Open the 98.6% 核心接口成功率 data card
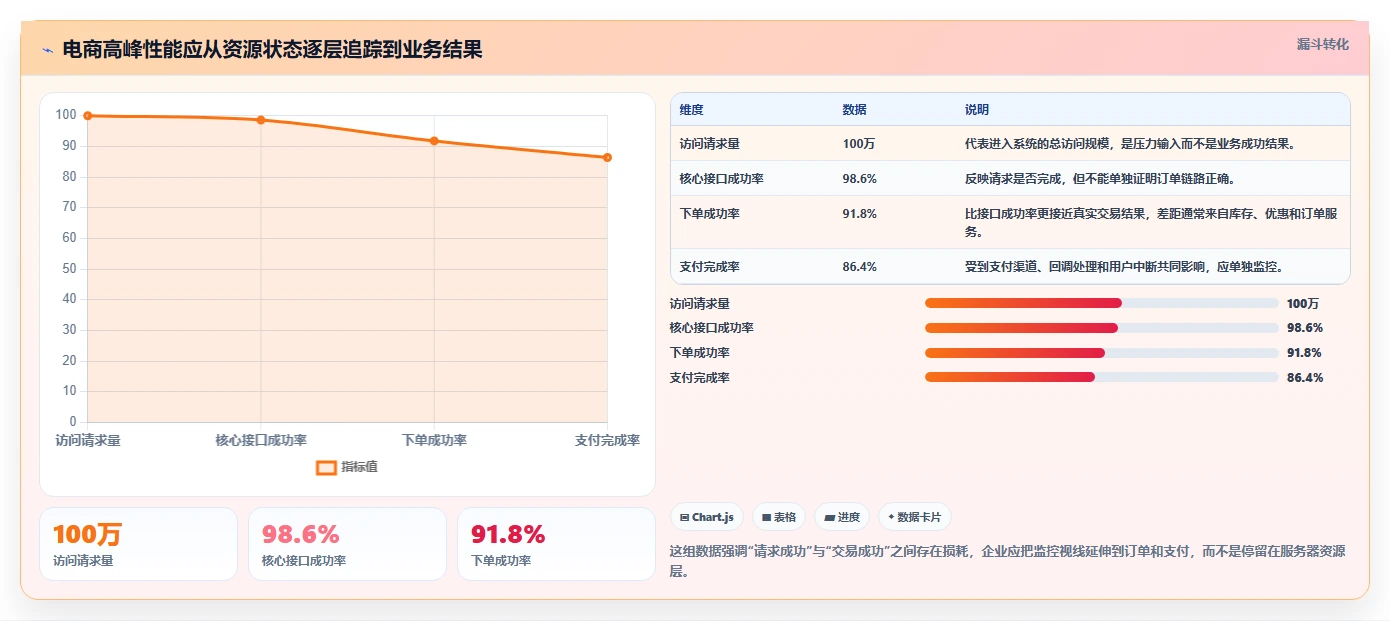Viewport: 1390px width, 621px height. coord(347,544)
